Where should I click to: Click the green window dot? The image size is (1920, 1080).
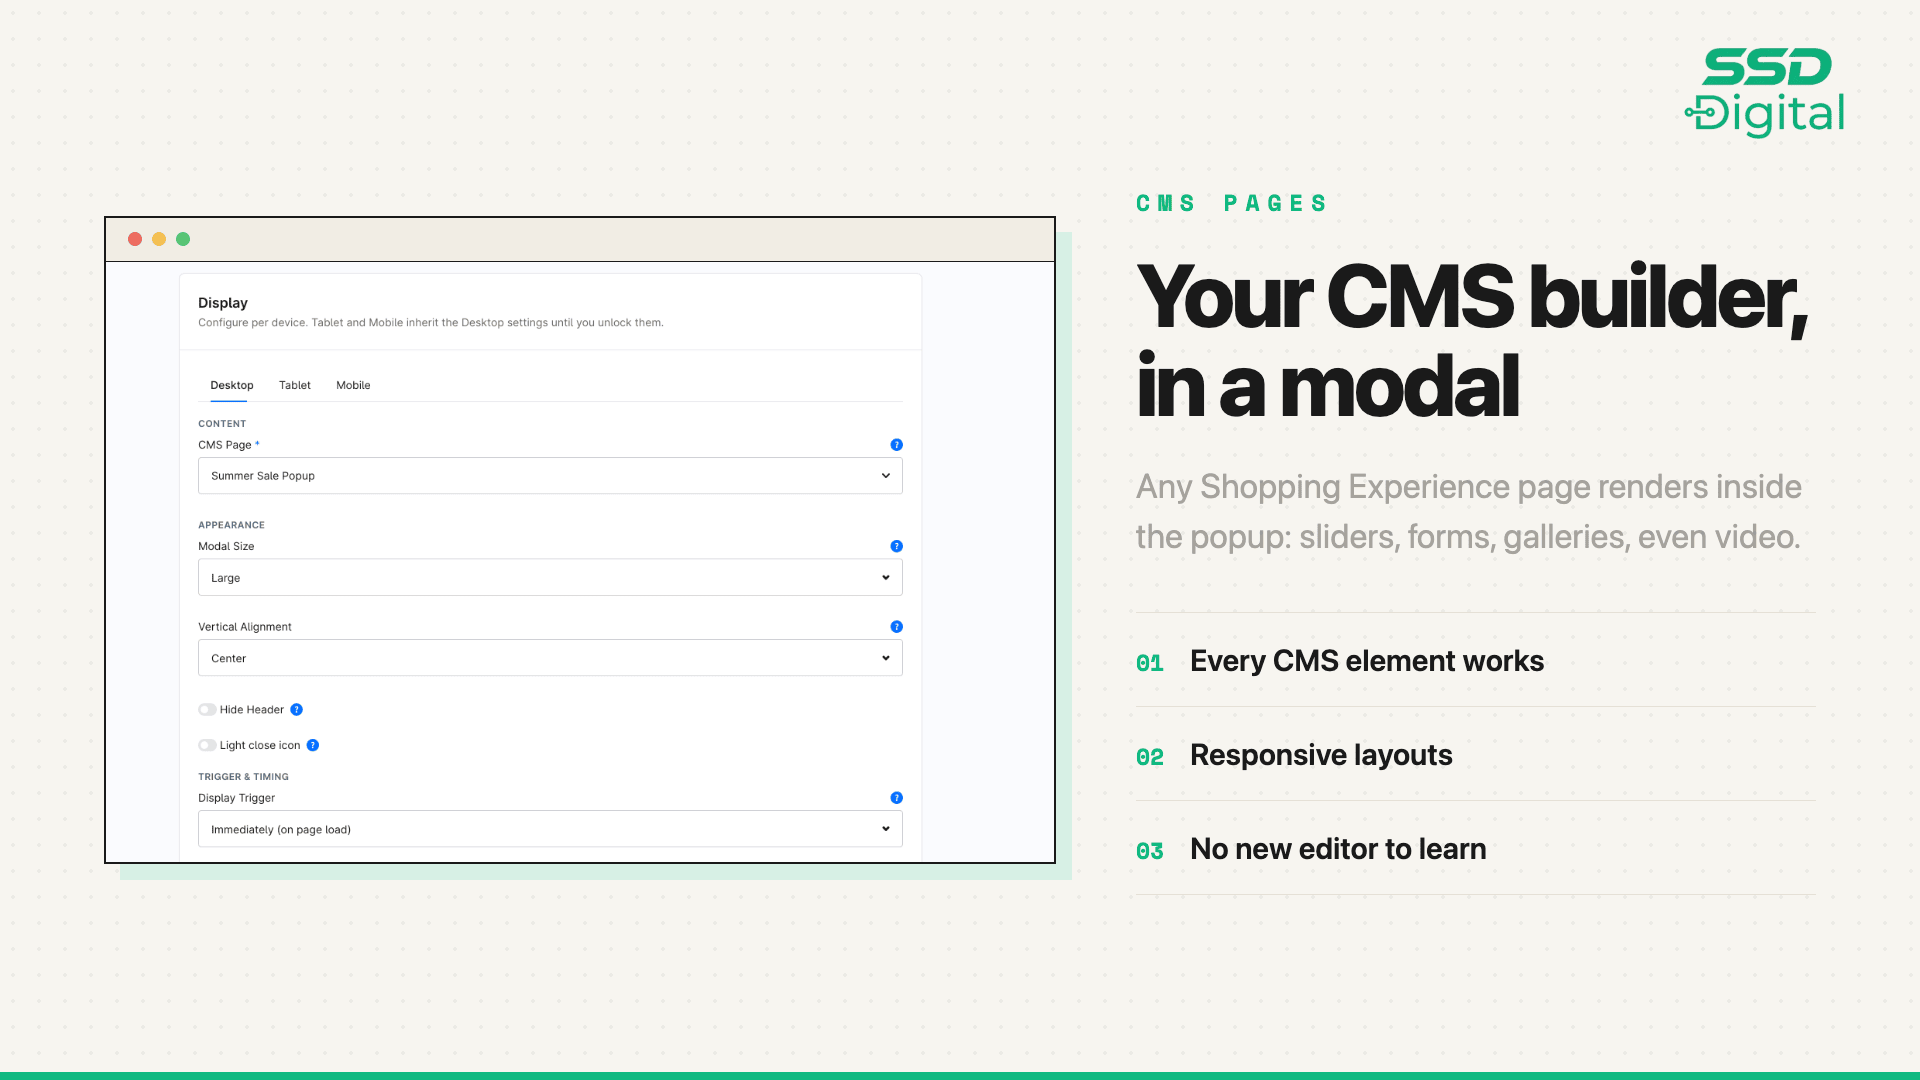183,239
